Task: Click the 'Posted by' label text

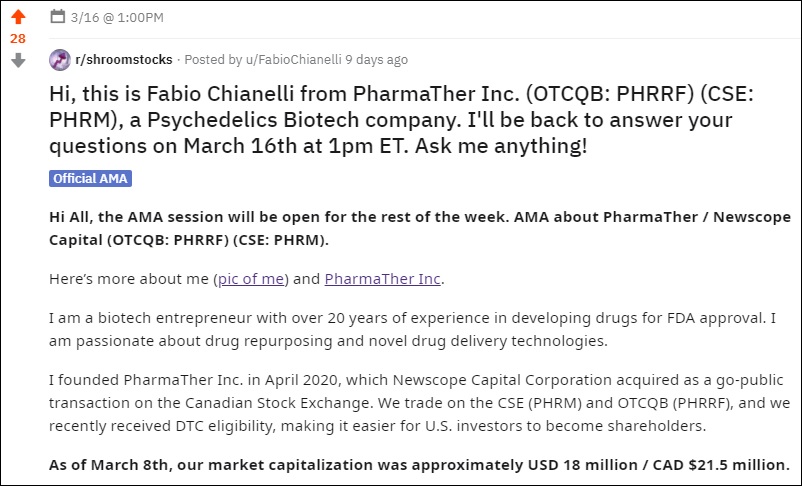Action: [x=213, y=60]
